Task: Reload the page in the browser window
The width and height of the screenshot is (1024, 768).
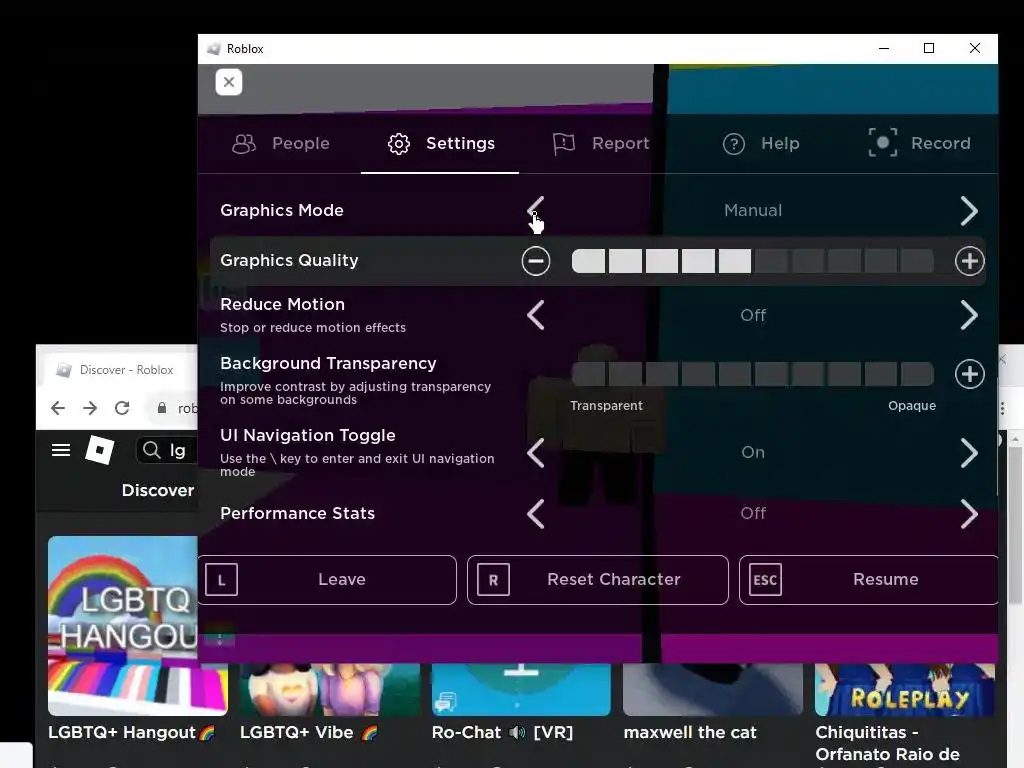Action: click(122, 408)
